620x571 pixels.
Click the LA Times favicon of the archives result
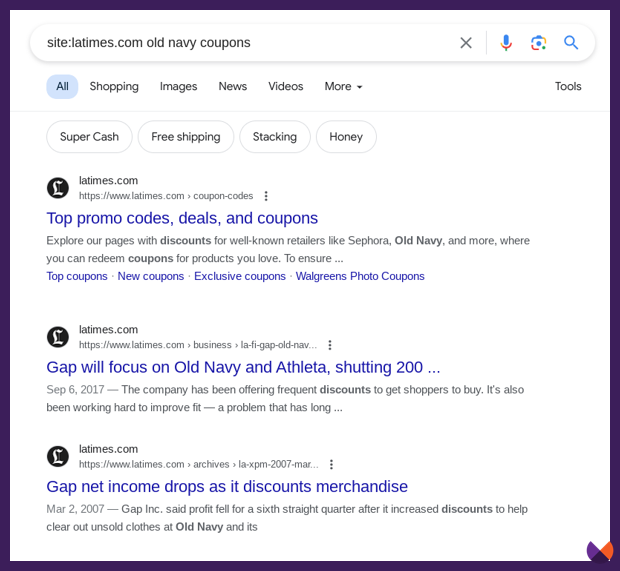[x=58, y=456]
